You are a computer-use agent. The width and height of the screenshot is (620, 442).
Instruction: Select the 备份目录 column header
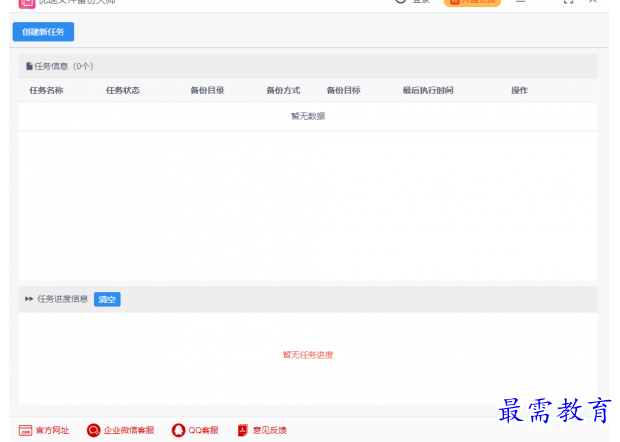[207, 90]
